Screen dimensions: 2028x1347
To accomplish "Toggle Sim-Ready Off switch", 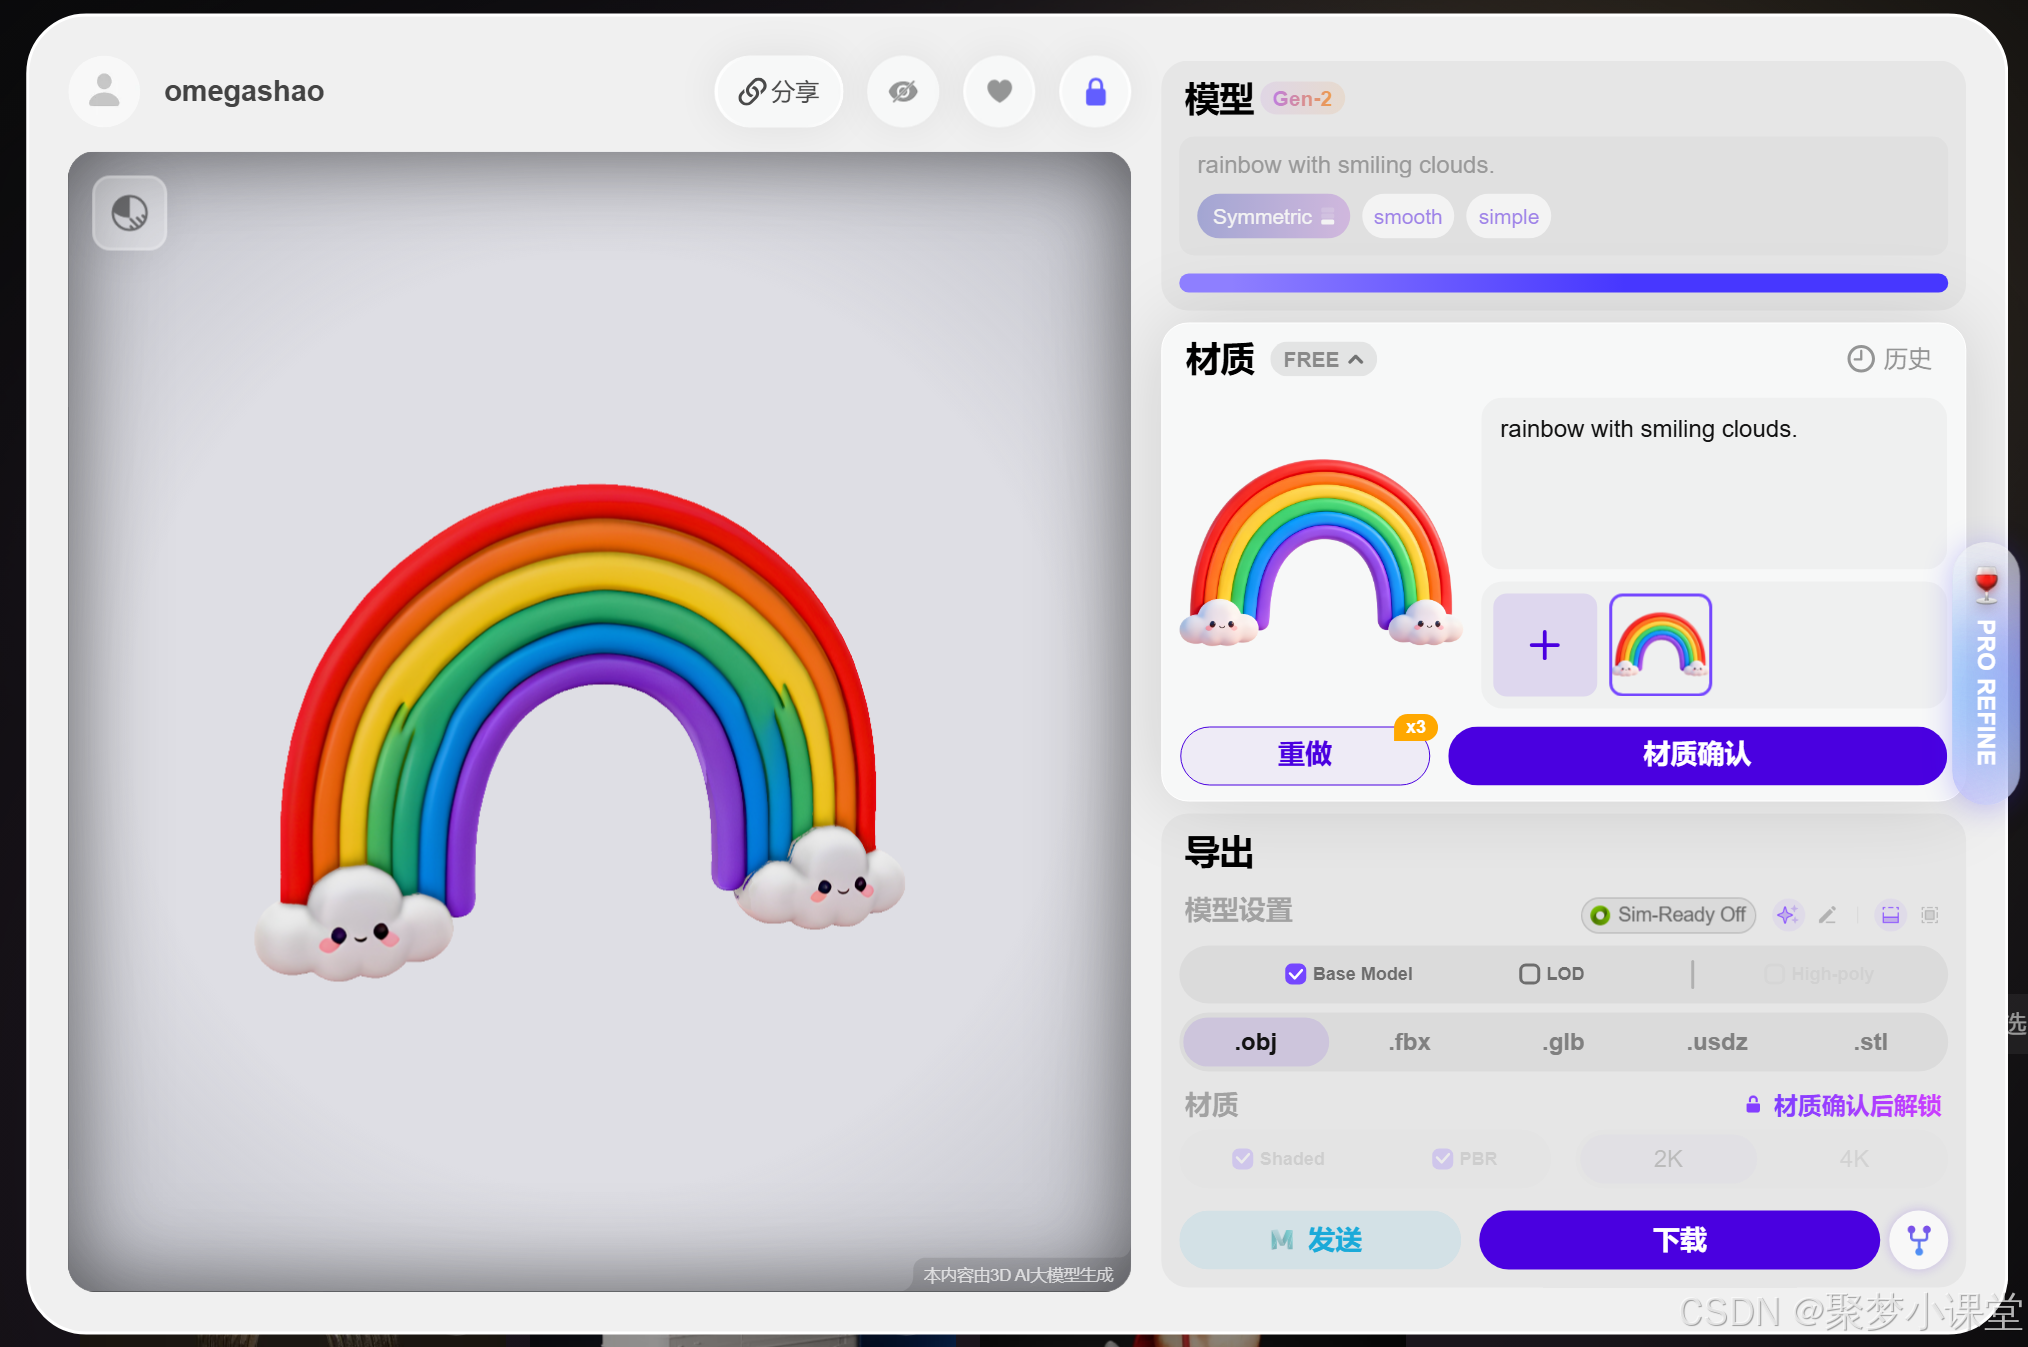I will [x=1668, y=915].
